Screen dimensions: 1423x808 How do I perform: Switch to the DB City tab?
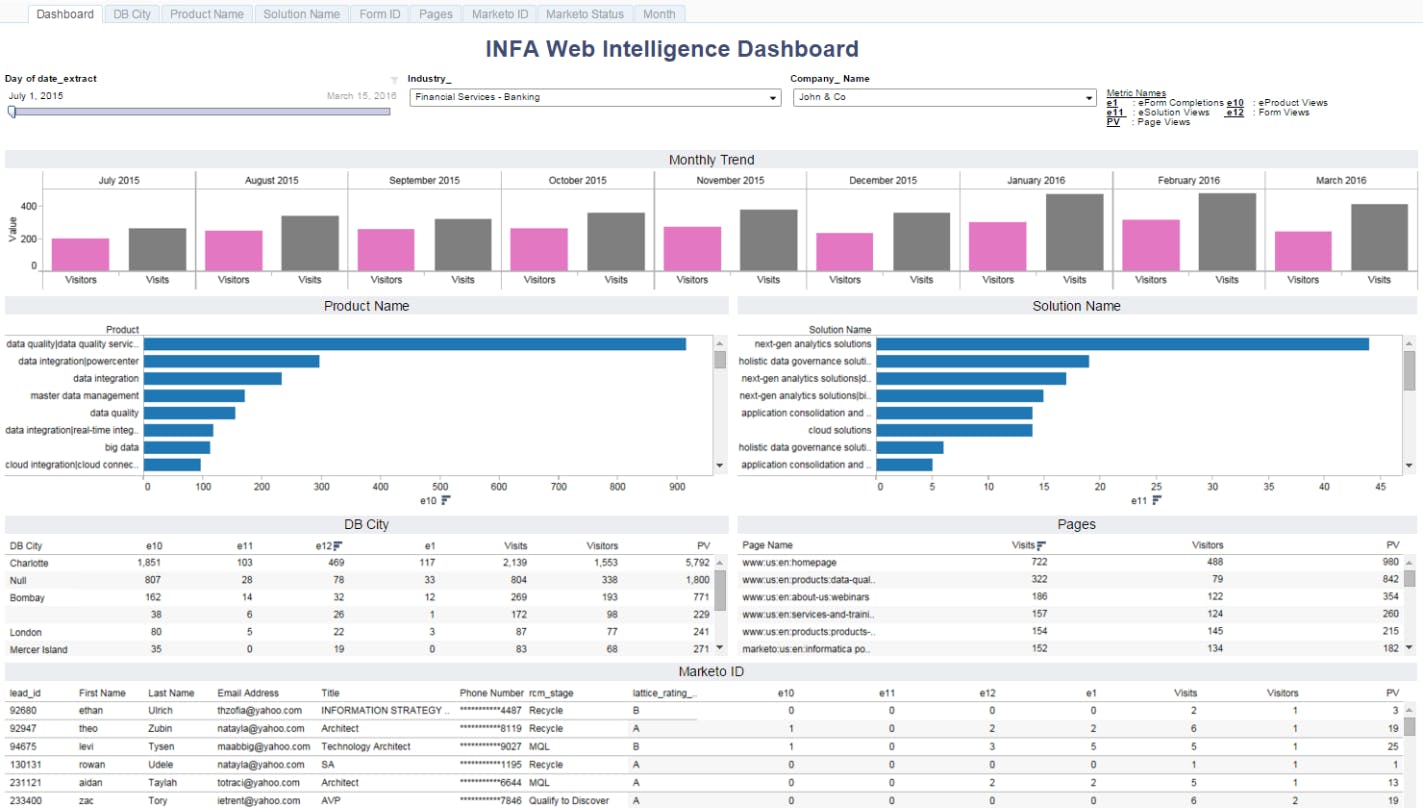tap(132, 14)
